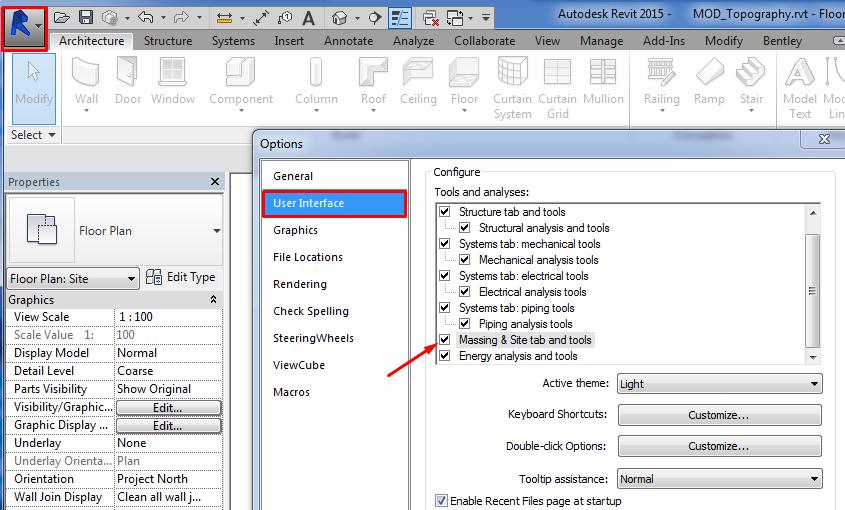The height and width of the screenshot is (510, 845).
Task: Click the Railing tool icon
Action: click(x=661, y=72)
